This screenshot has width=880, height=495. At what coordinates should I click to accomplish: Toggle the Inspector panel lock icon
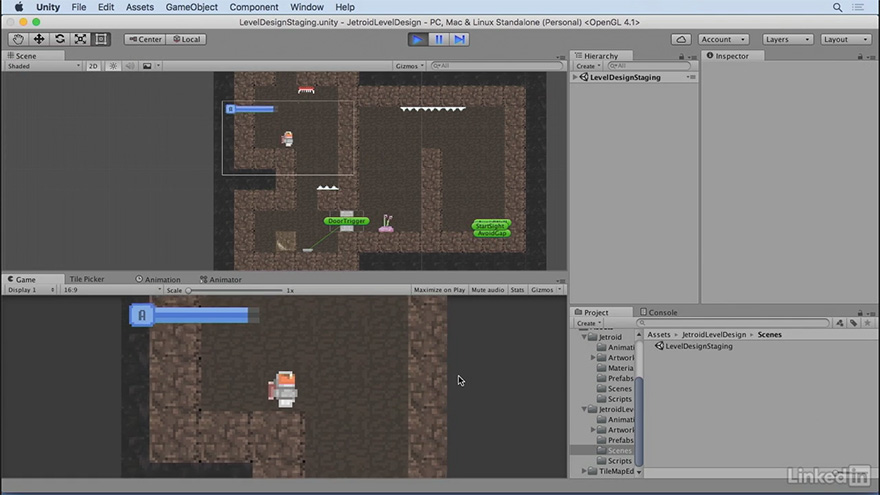[860, 57]
